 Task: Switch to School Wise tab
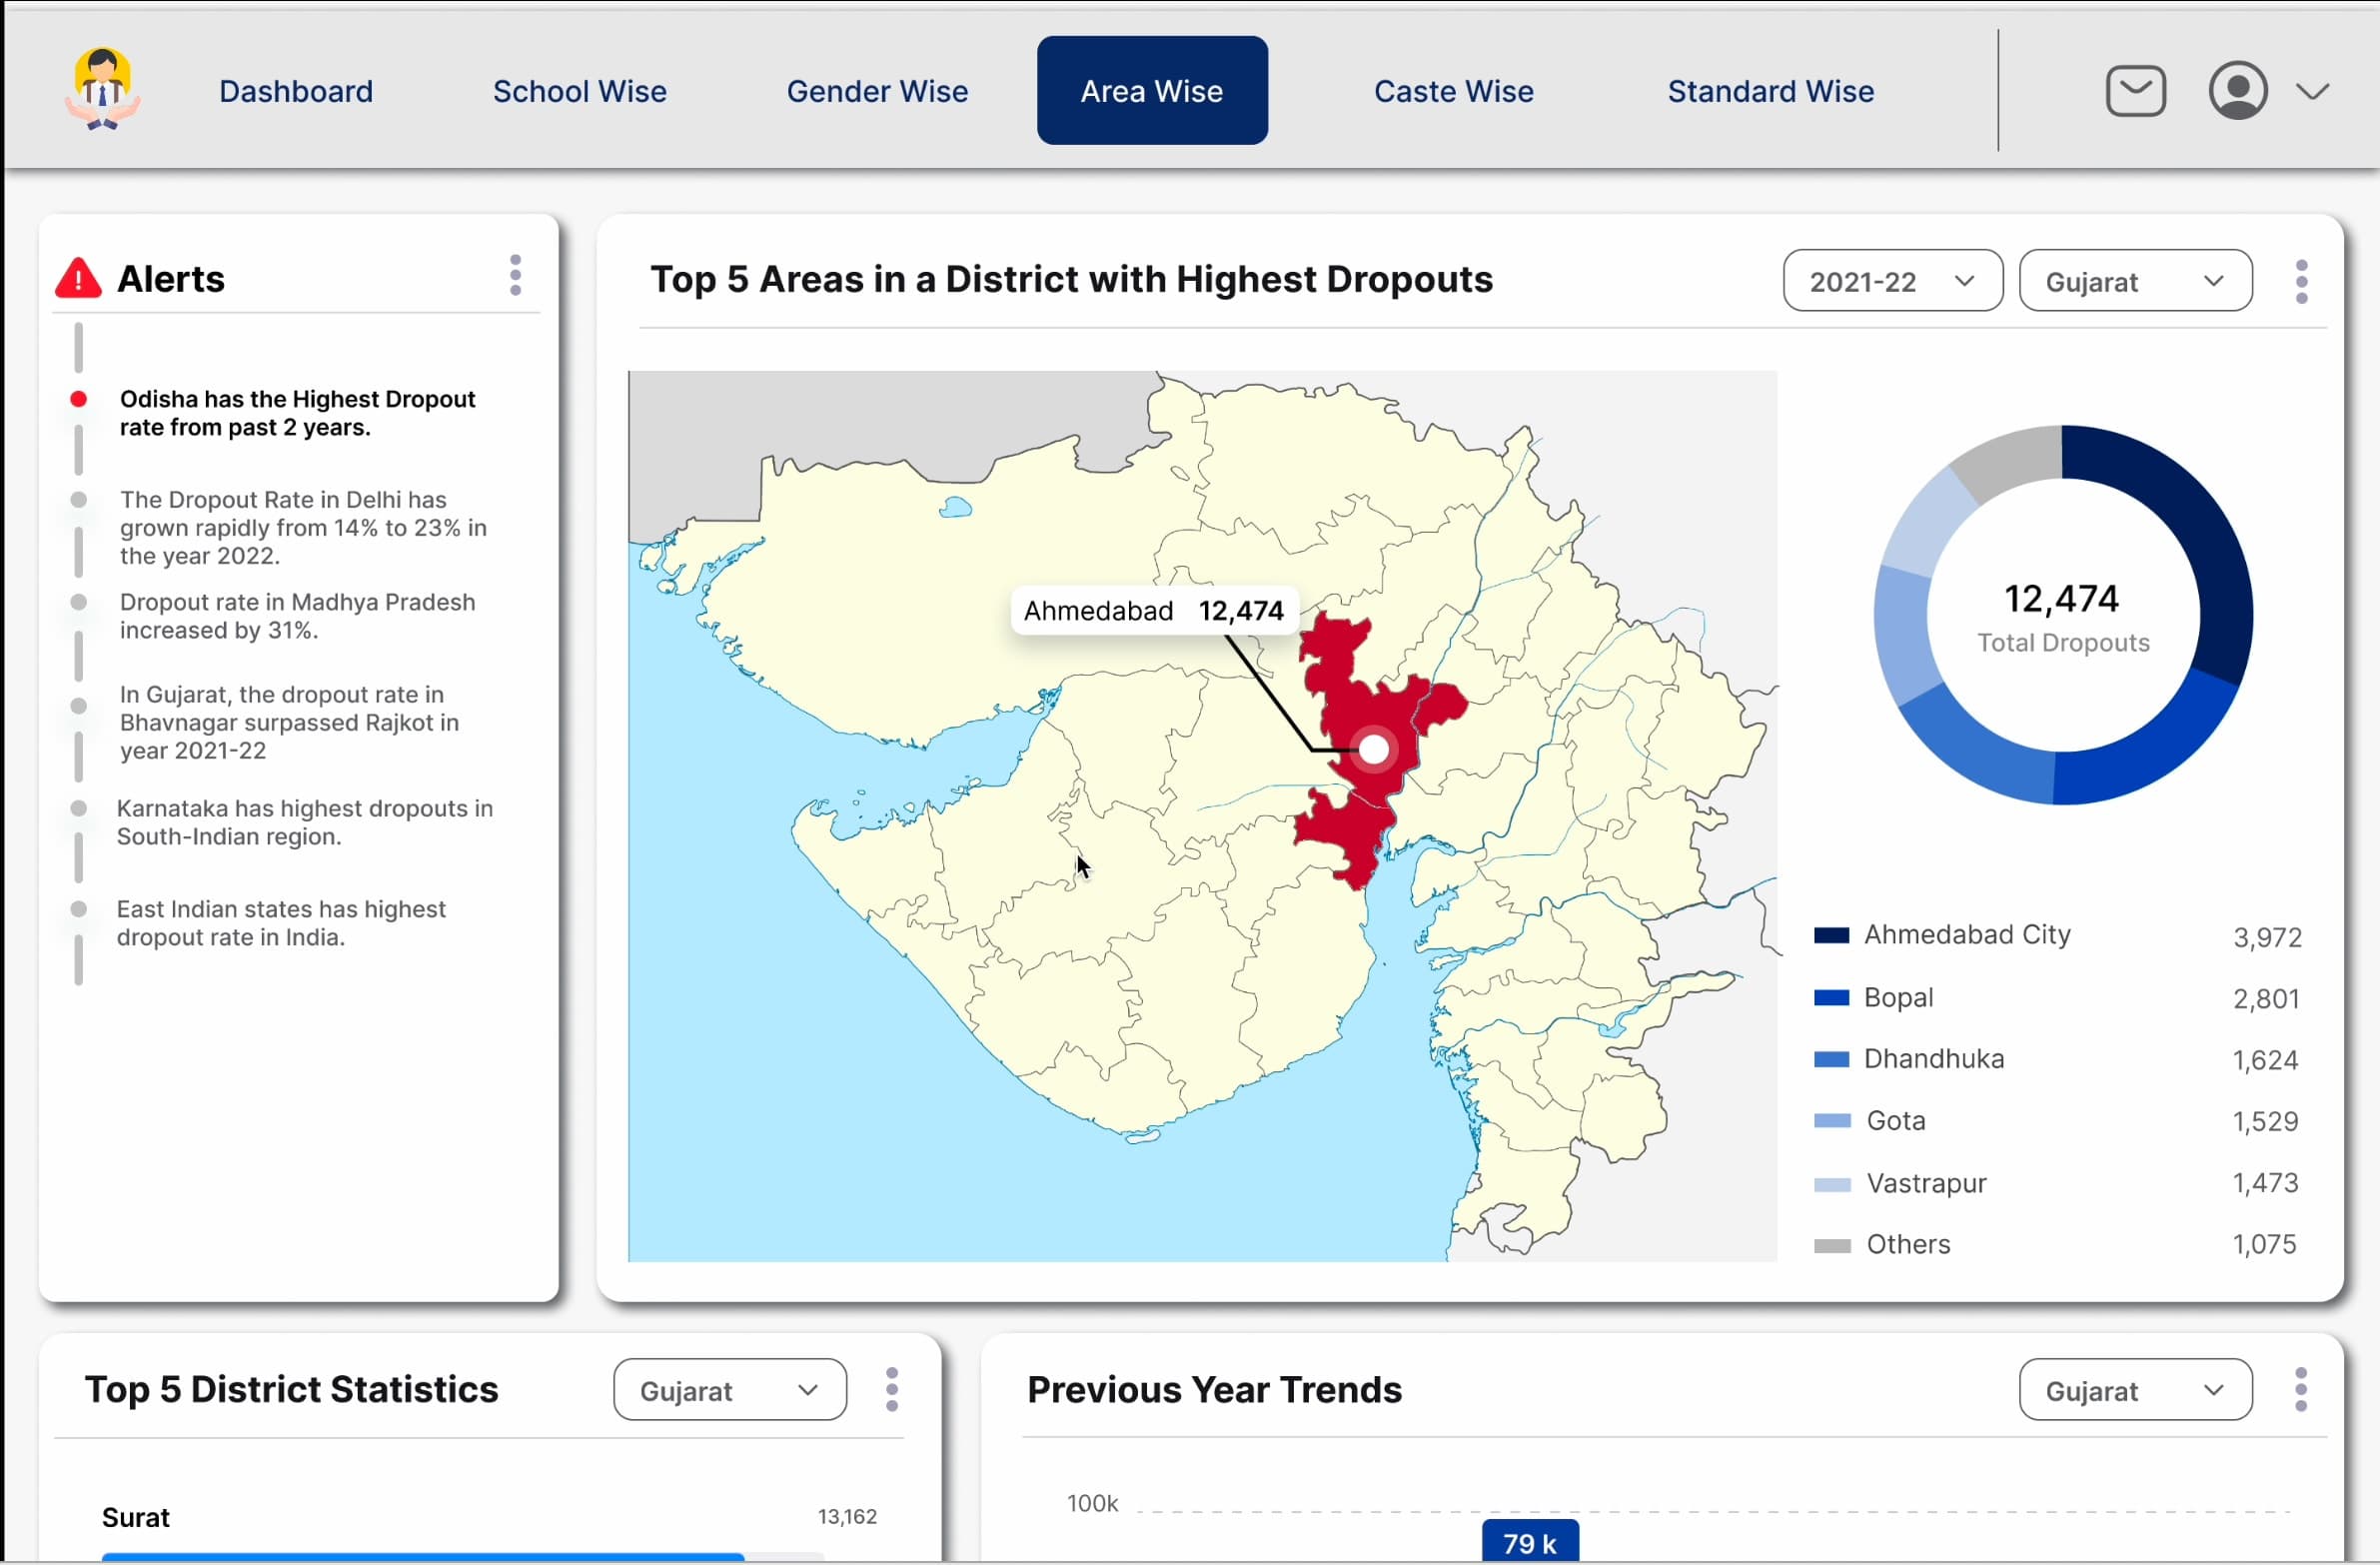pos(580,91)
